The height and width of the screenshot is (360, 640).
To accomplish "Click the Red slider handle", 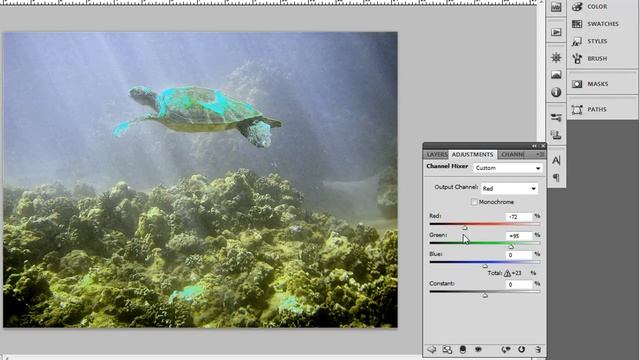I will 464,228.
